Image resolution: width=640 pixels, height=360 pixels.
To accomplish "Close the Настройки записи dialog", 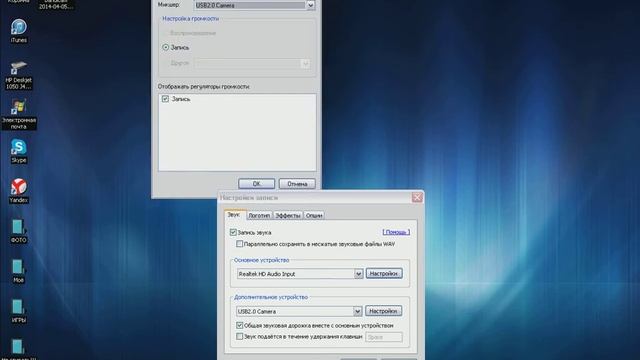I will (x=417, y=198).
